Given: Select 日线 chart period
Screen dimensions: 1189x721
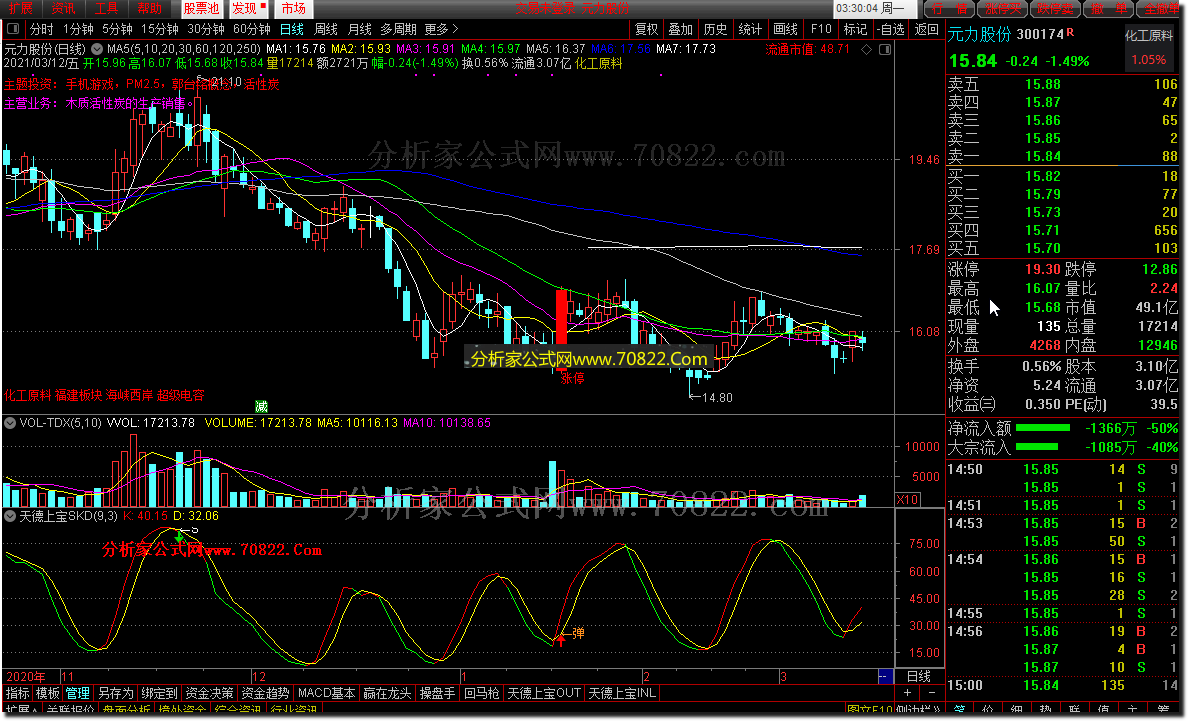Looking at the screenshot, I should pos(292,29).
